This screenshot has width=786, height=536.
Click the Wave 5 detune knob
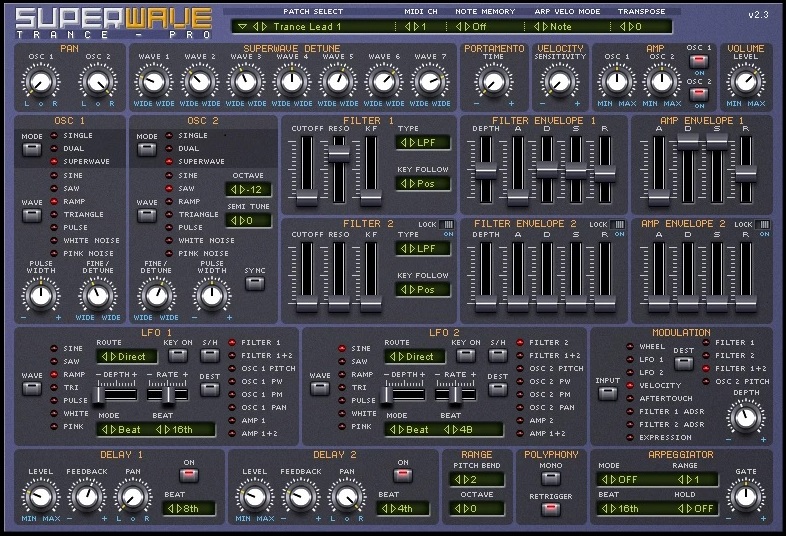[x=338, y=82]
